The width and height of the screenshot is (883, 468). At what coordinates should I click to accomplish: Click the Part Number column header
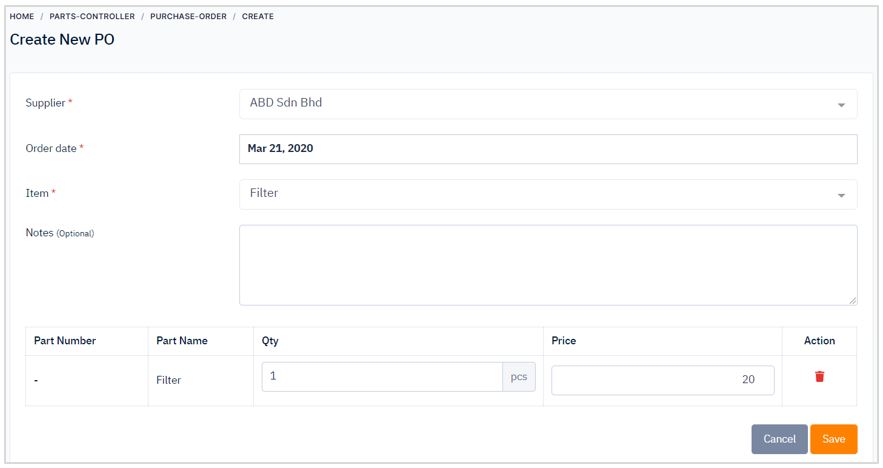point(65,340)
